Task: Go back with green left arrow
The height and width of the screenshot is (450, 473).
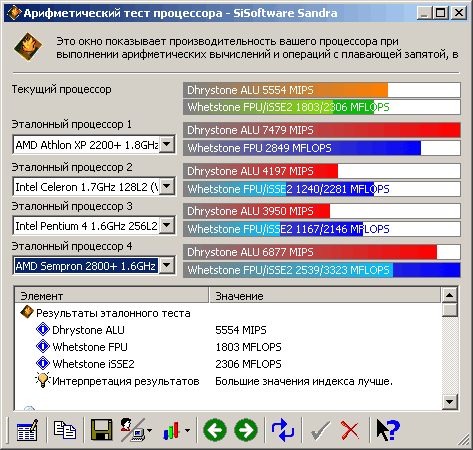Action: click(x=215, y=430)
